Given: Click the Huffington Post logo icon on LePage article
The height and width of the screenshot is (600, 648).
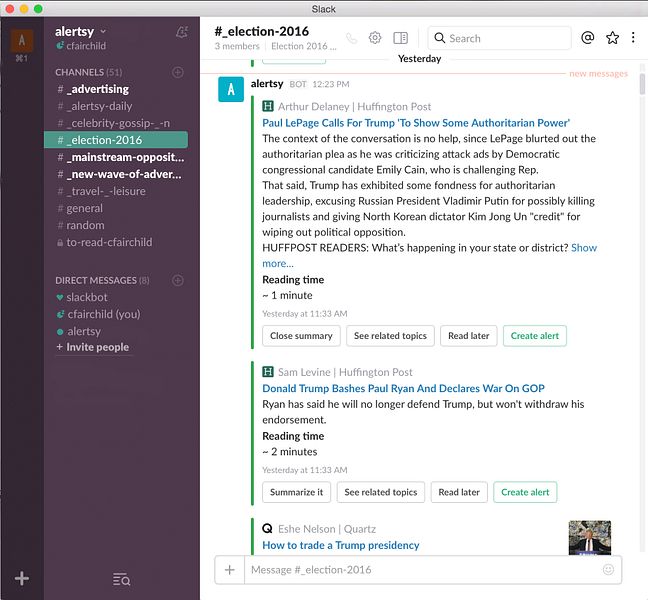Looking at the screenshot, I should click(268, 106).
